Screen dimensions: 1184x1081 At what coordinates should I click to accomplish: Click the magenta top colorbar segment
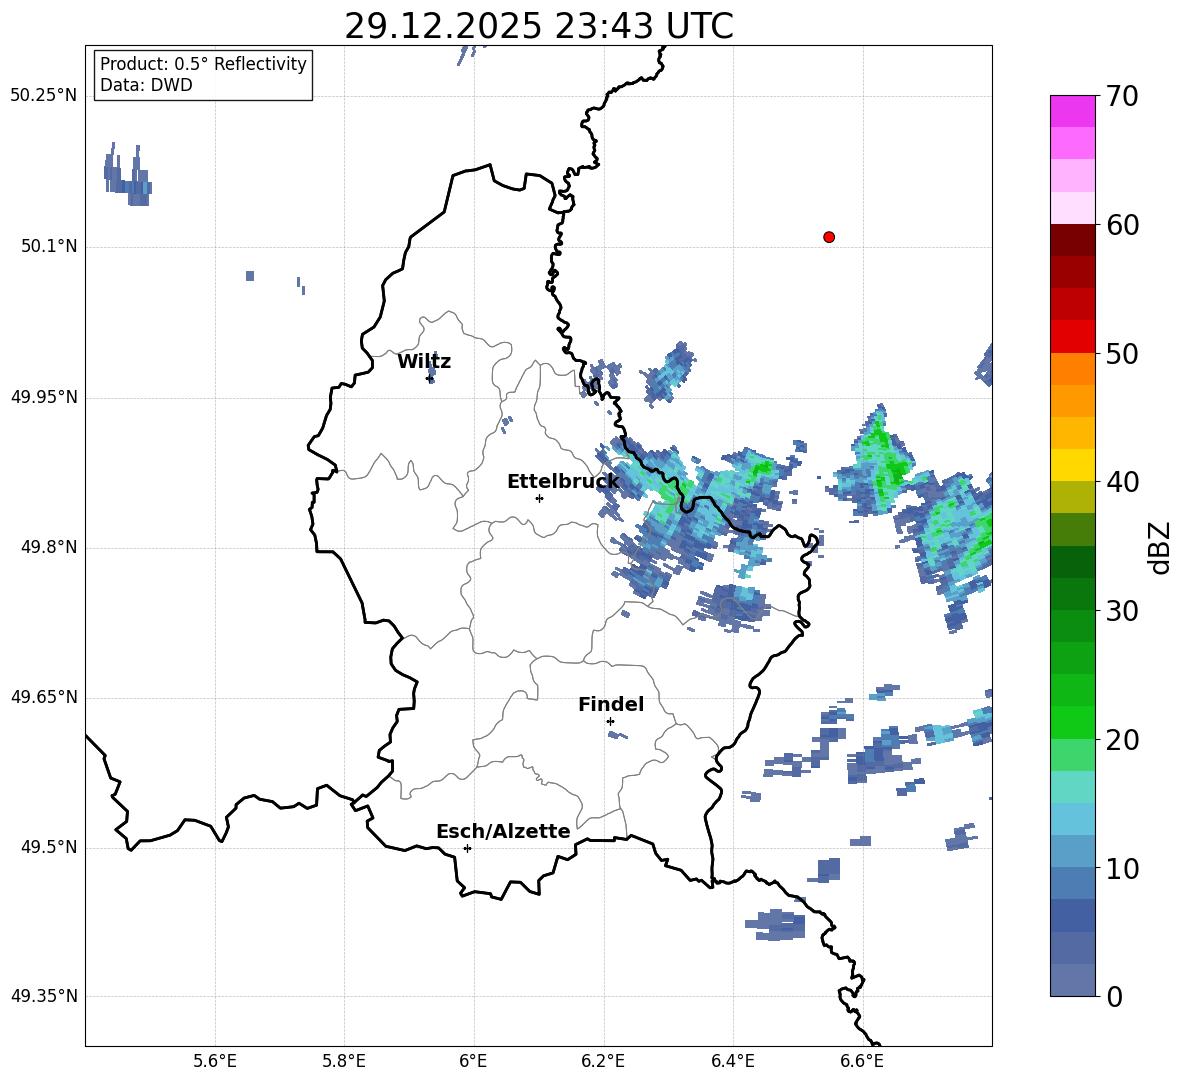click(x=1072, y=112)
